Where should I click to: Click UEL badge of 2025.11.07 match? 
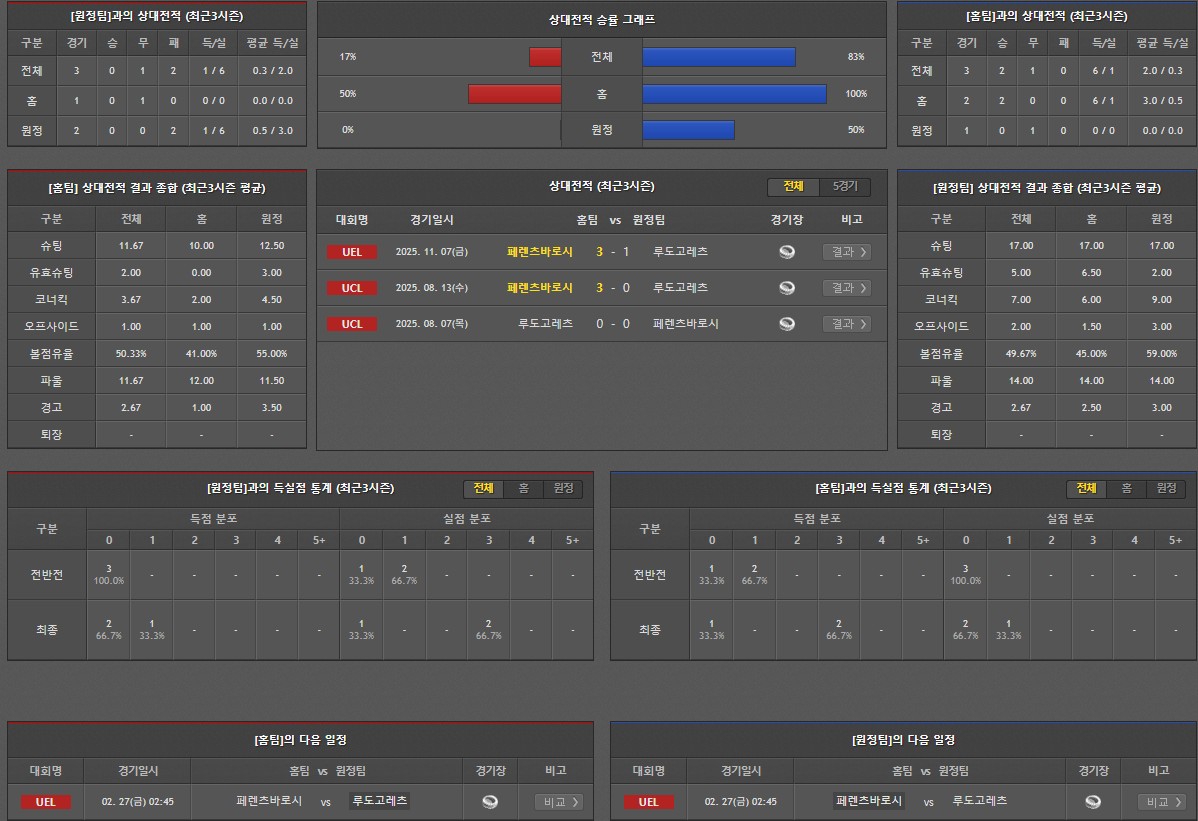pos(352,252)
